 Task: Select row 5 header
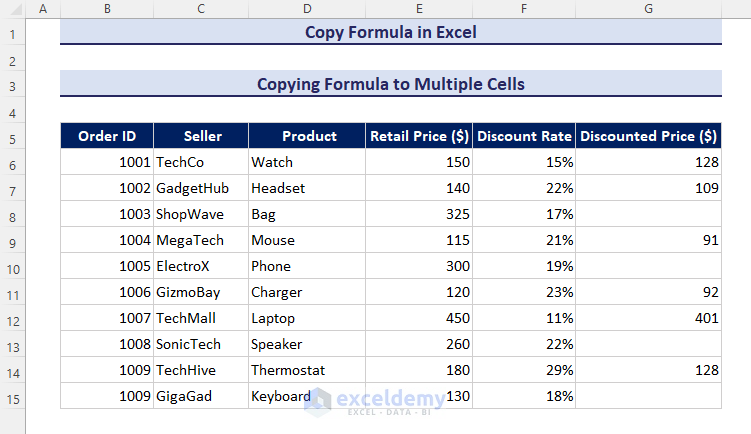point(12,136)
